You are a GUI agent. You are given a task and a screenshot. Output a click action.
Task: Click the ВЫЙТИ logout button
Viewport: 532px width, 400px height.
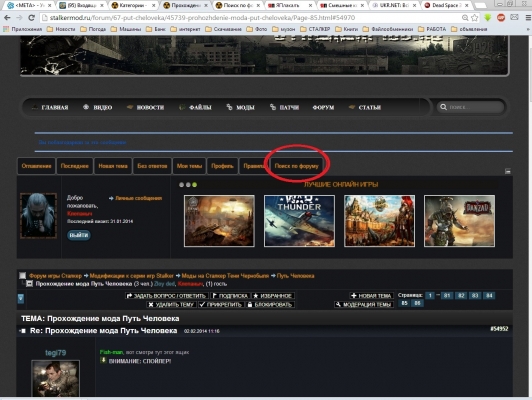79,235
